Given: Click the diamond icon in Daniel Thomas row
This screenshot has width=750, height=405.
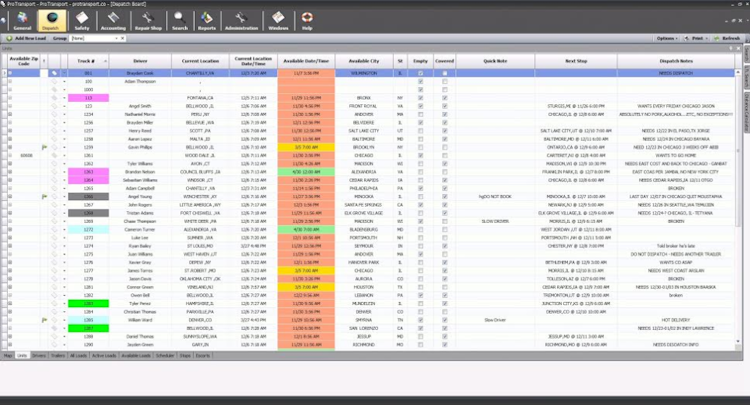Looking at the screenshot, I should (54, 337).
